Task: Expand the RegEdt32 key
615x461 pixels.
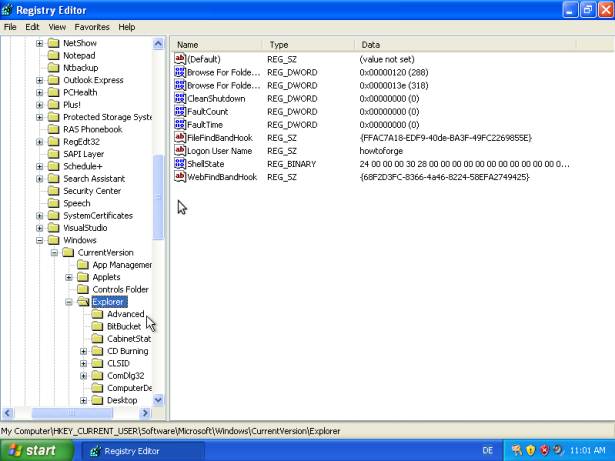Action: (40, 142)
